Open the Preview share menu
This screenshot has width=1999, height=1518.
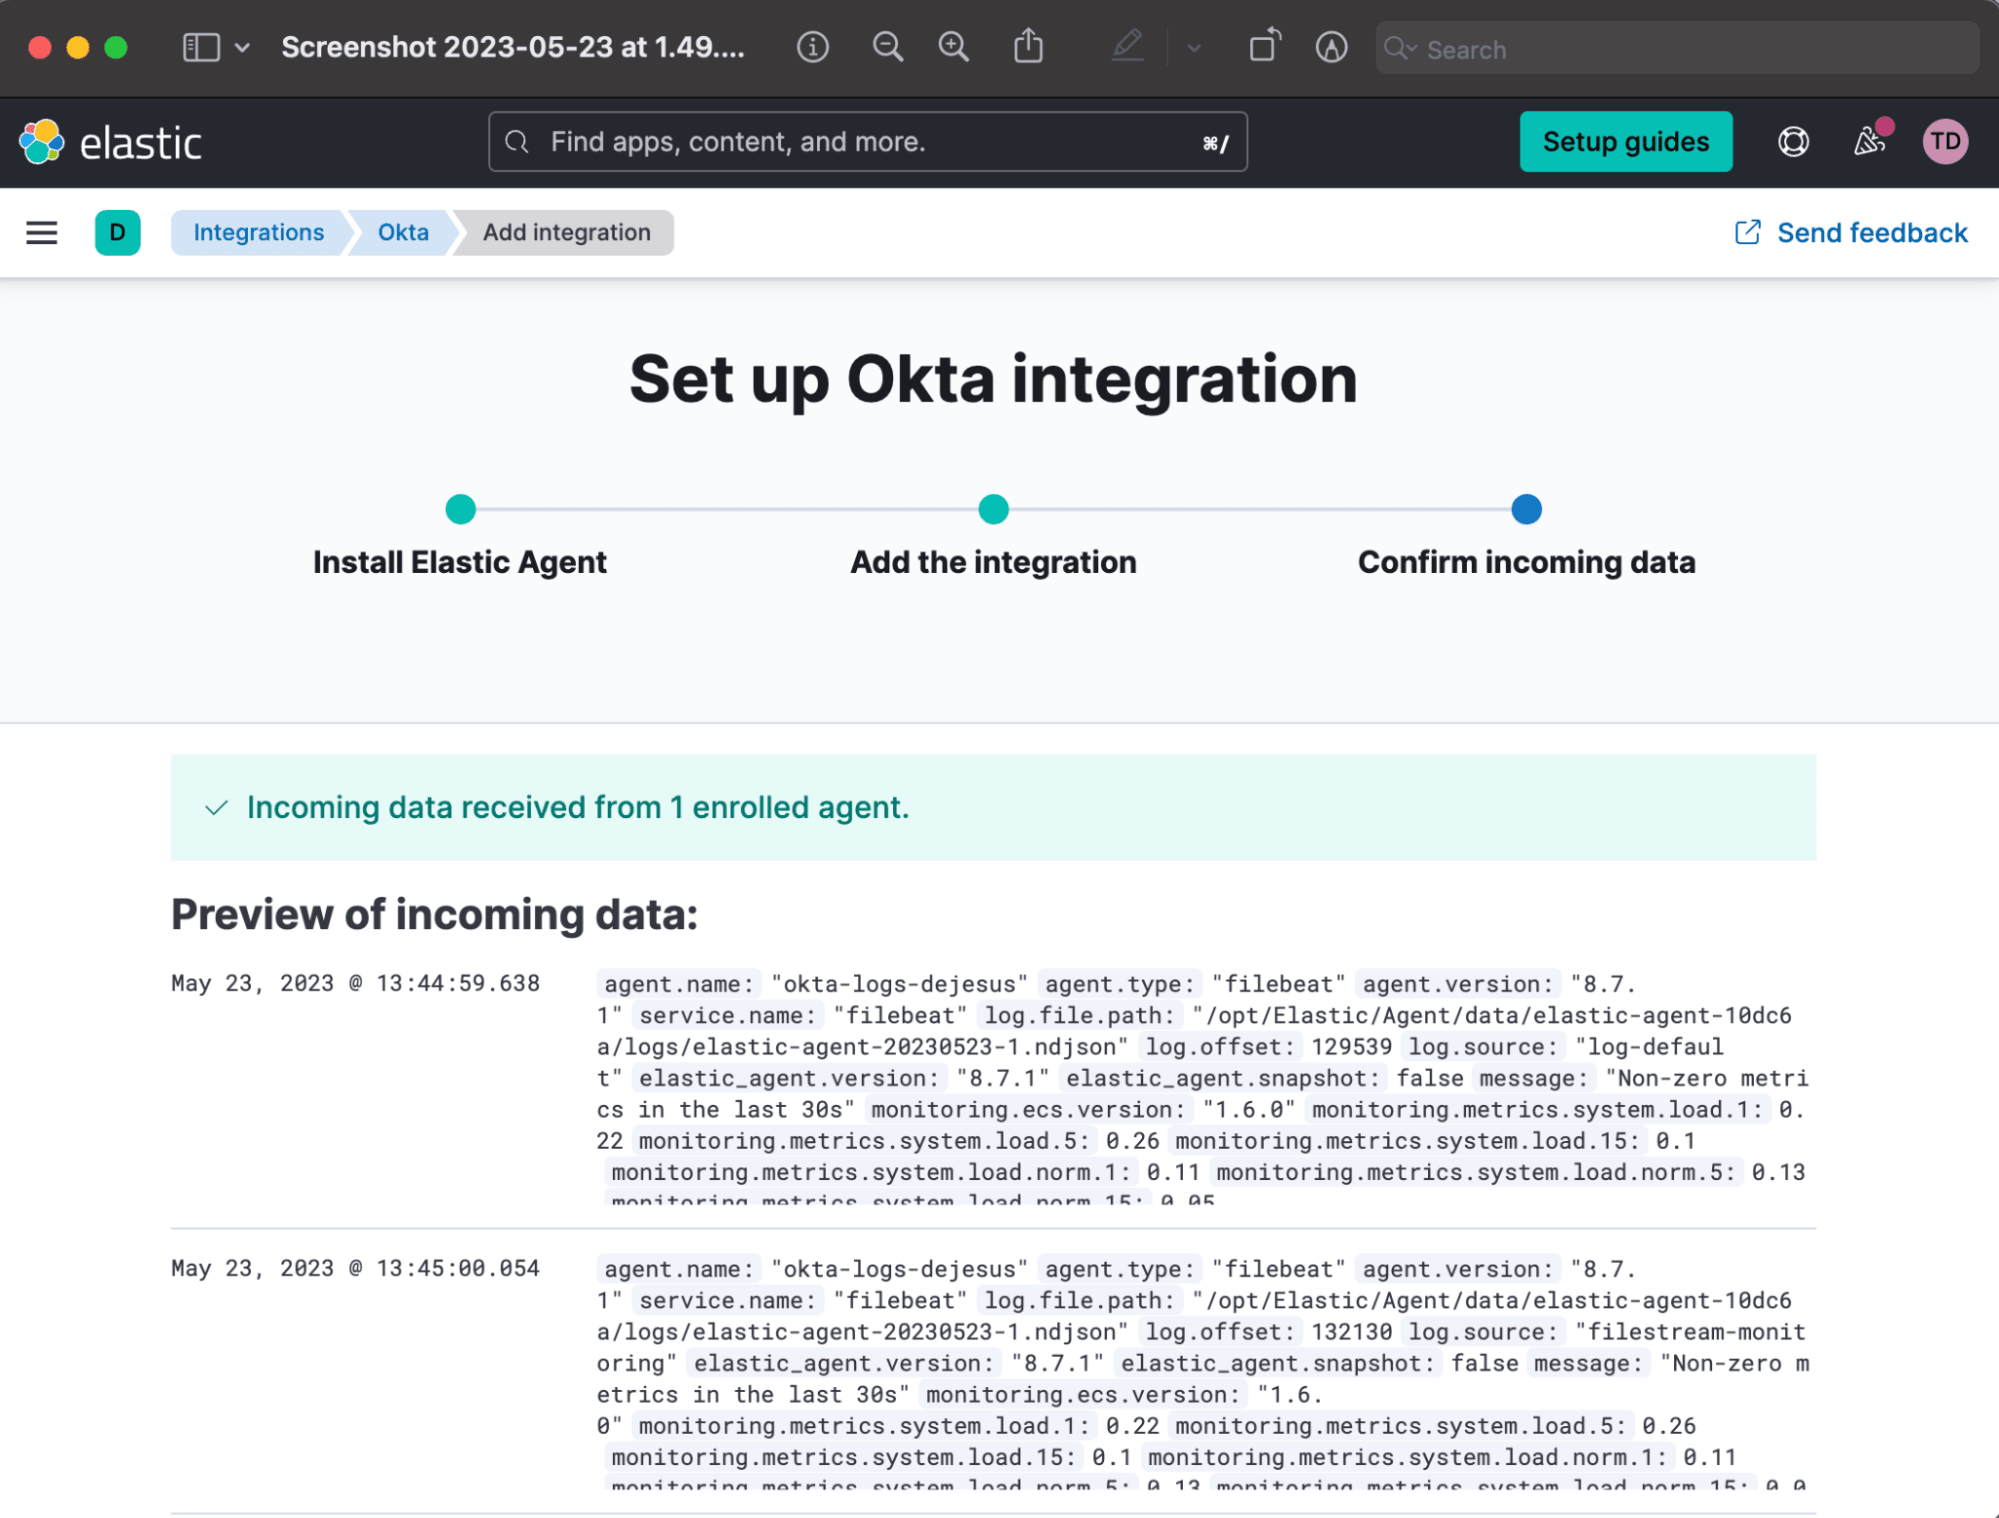point(1028,46)
